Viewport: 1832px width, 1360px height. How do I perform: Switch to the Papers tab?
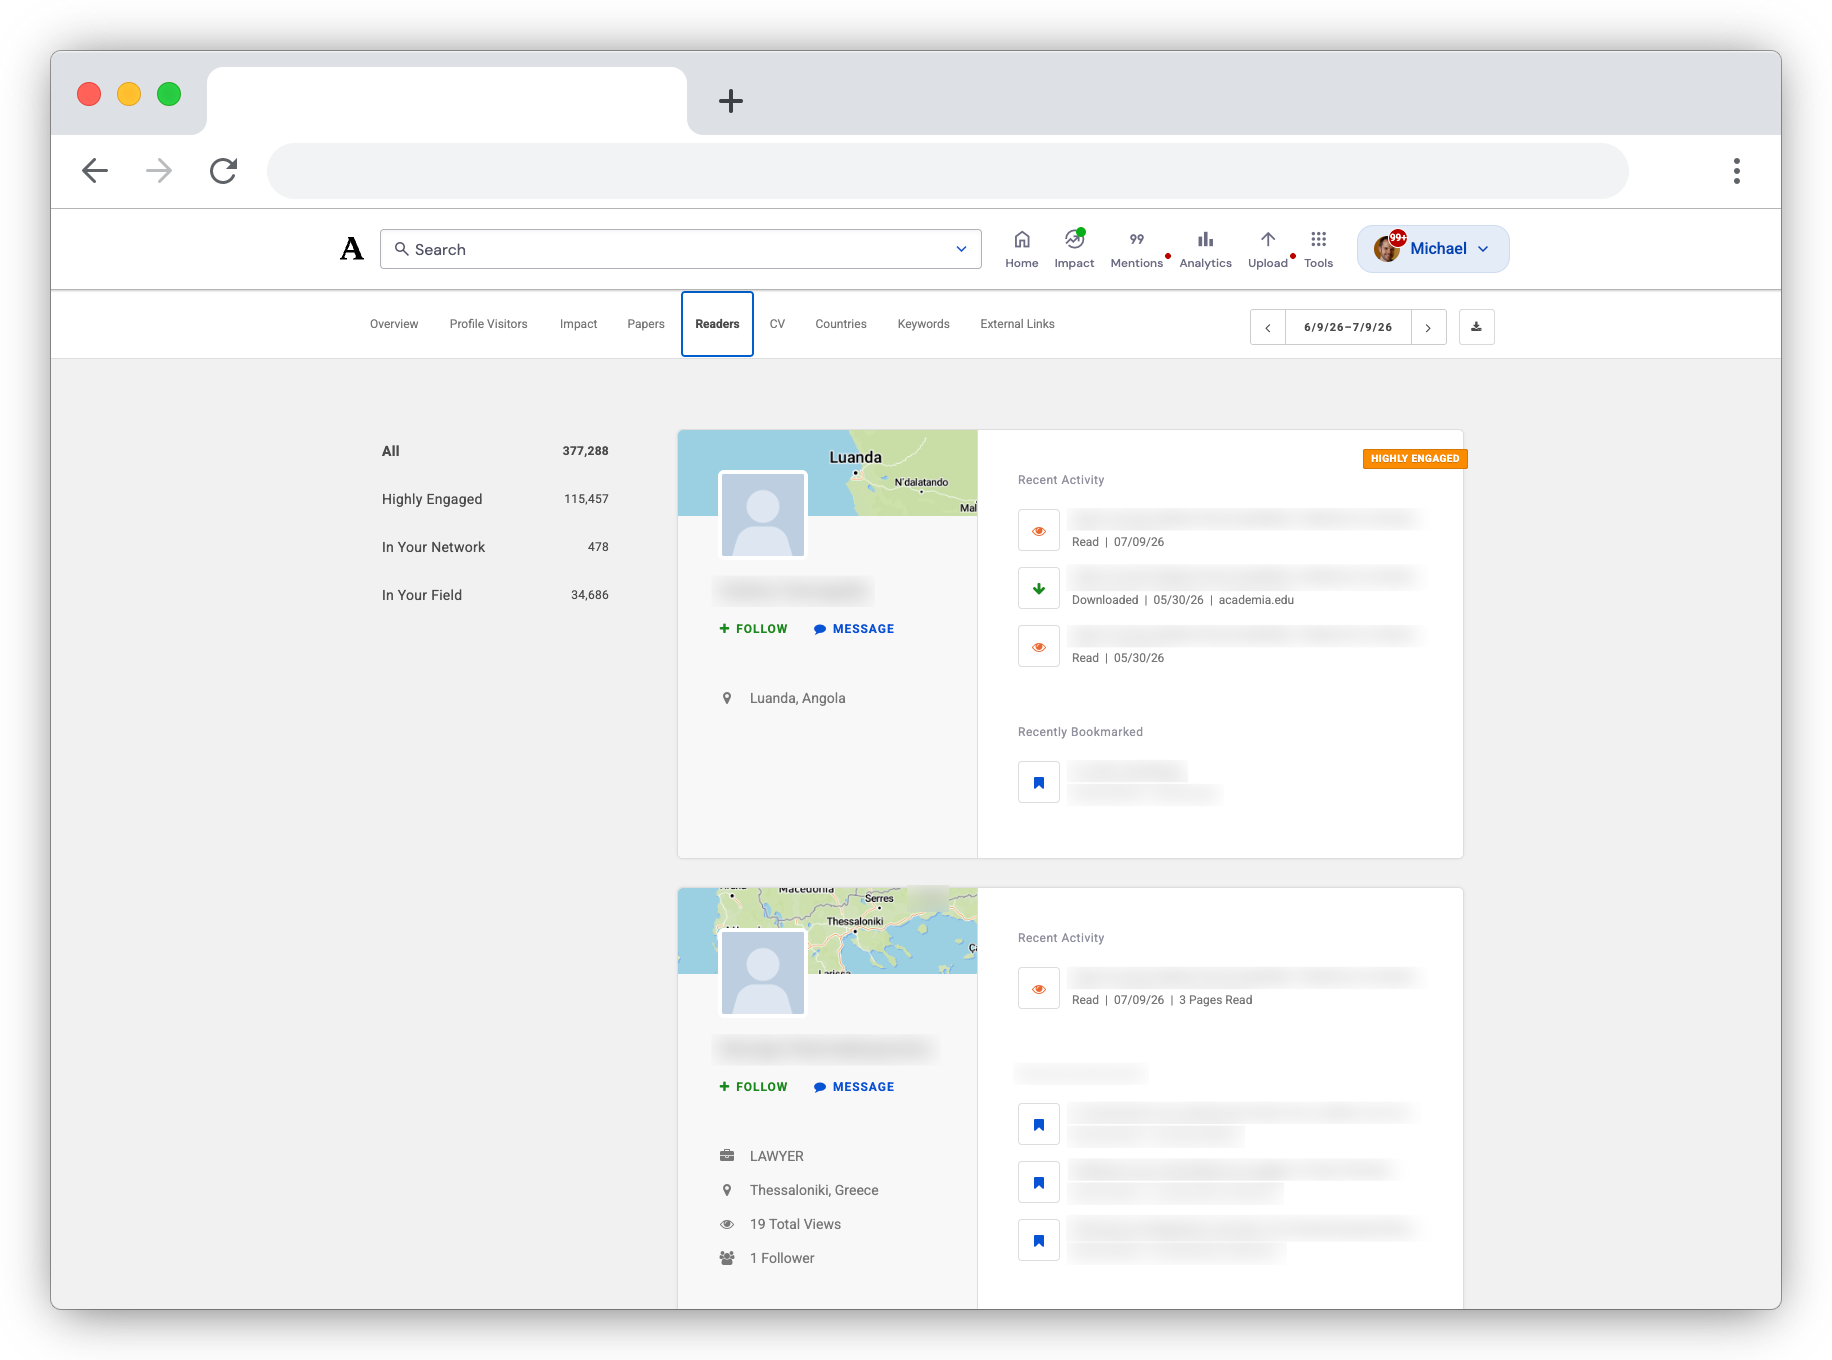click(x=646, y=324)
